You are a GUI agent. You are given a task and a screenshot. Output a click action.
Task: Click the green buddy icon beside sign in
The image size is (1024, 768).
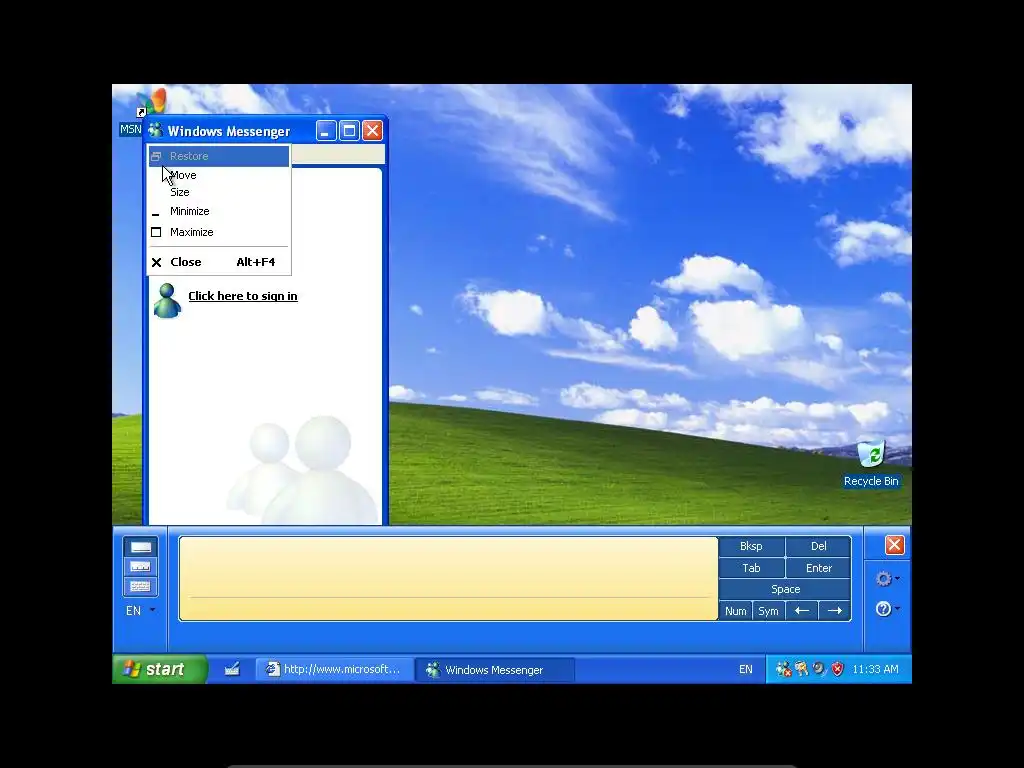[167, 300]
